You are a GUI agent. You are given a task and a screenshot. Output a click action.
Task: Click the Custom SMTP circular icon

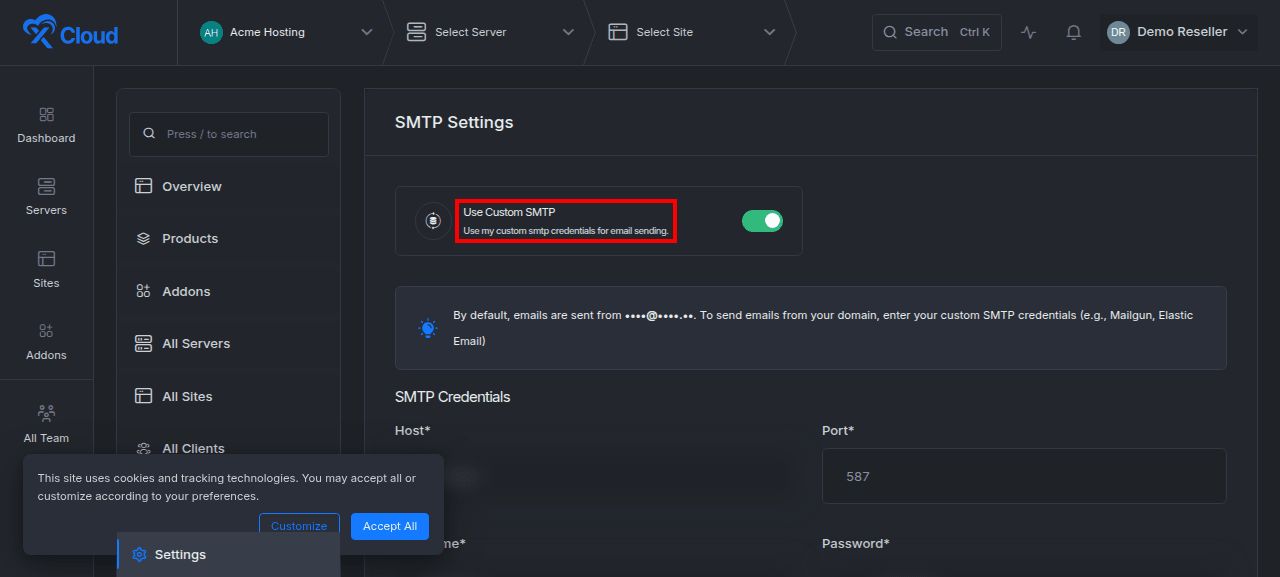(x=433, y=221)
